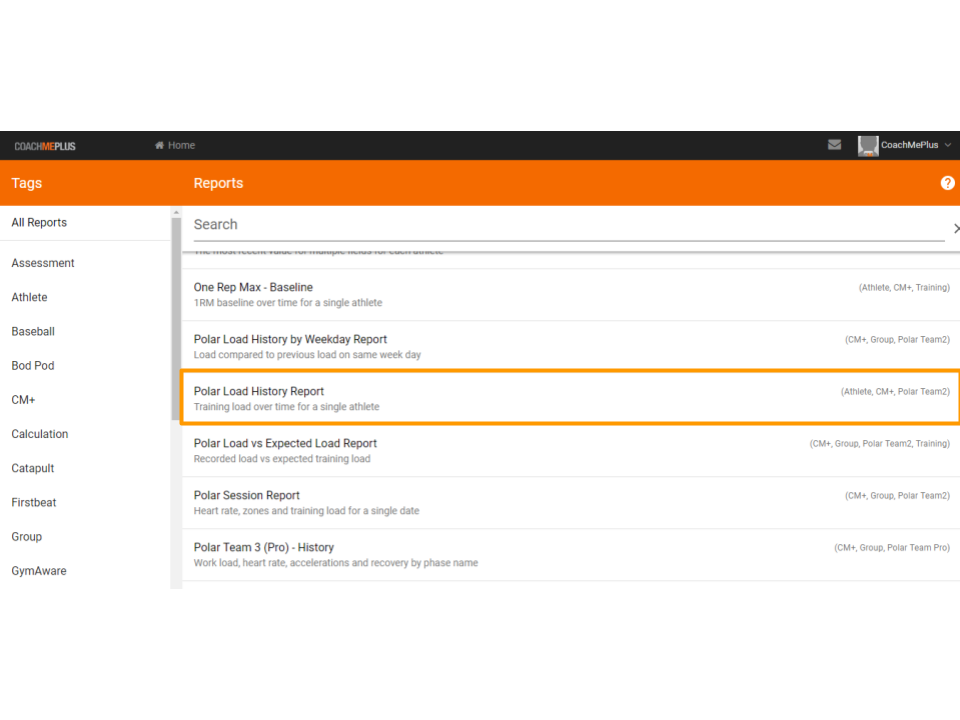
Task: Click 'Heart rate, zones and training load' description
Action: coord(307,511)
